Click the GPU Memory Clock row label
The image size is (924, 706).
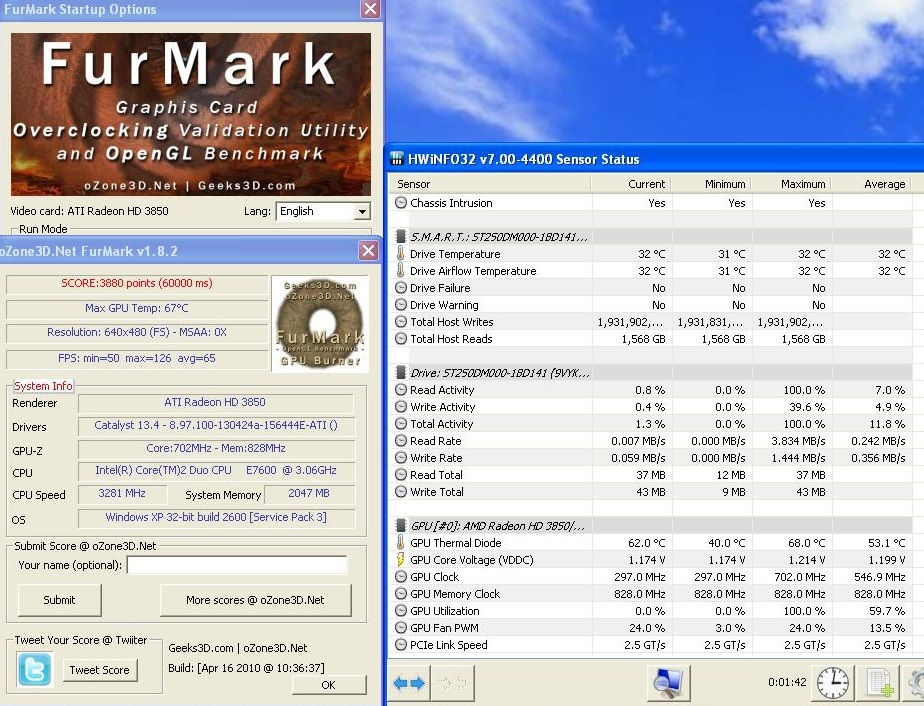[x=455, y=594]
